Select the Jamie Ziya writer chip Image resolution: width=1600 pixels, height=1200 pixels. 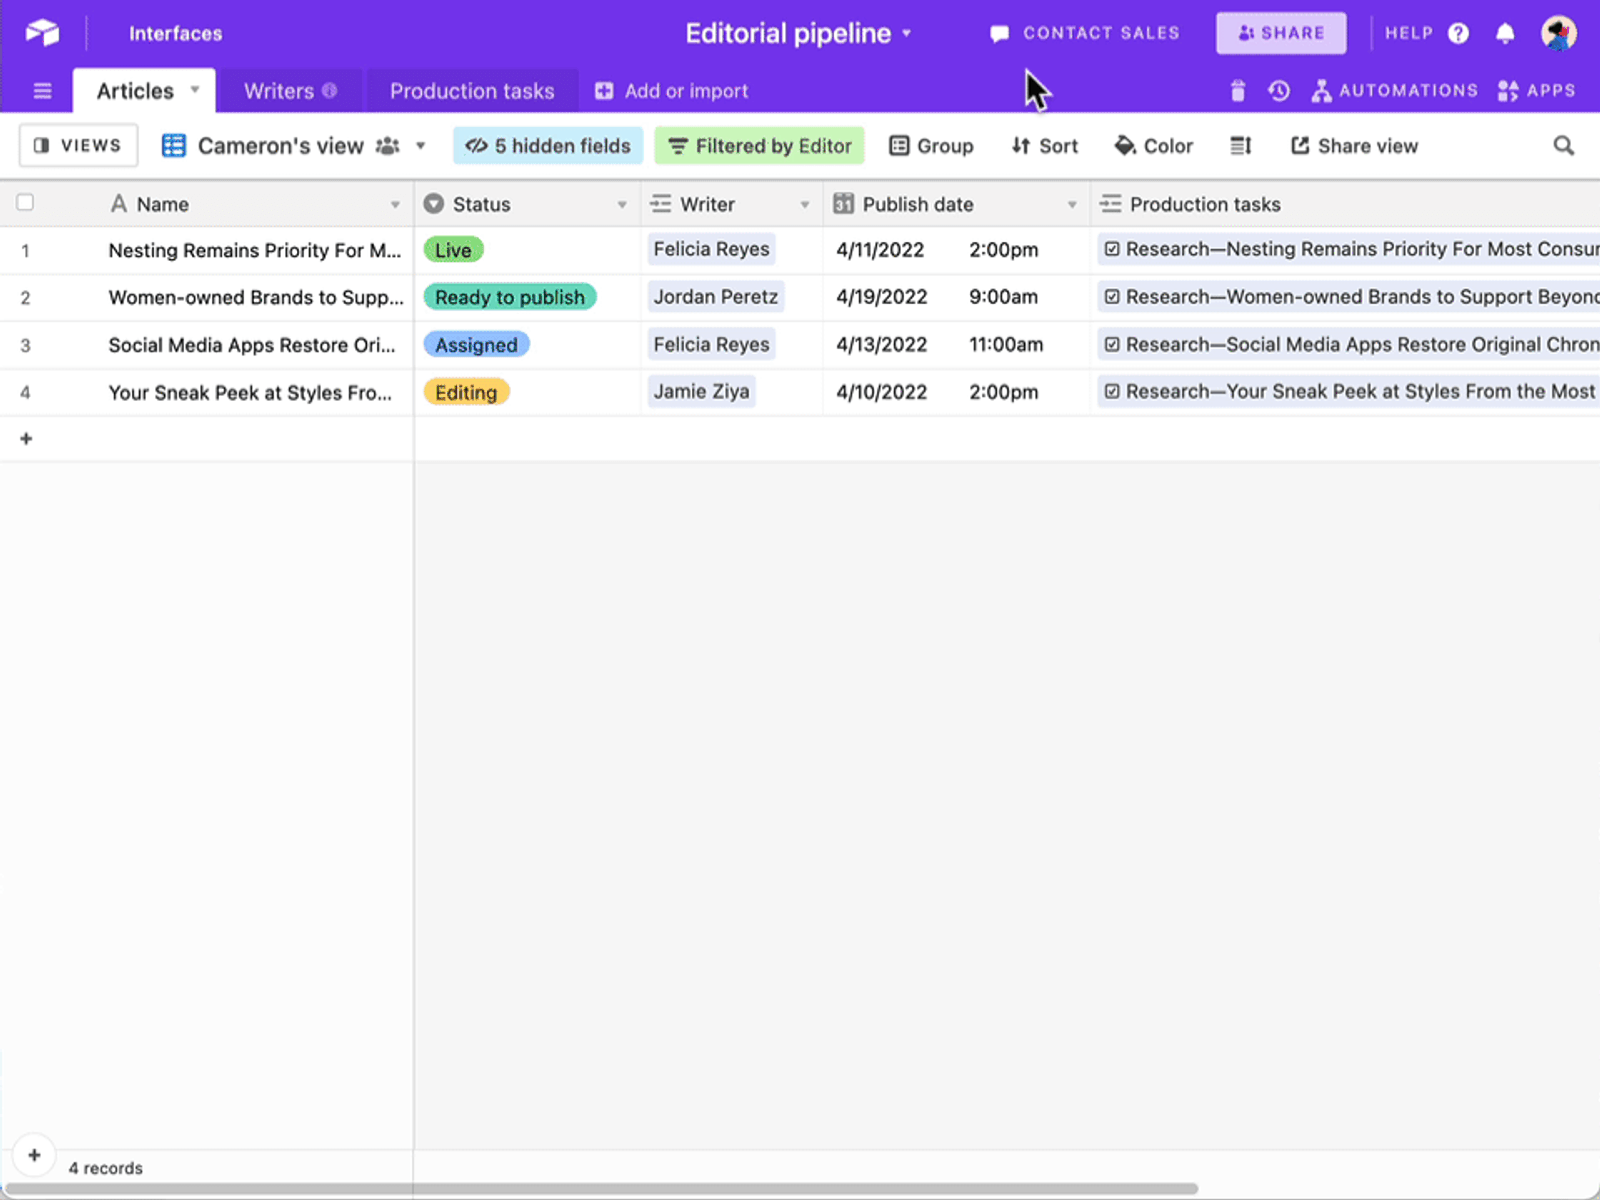point(701,391)
